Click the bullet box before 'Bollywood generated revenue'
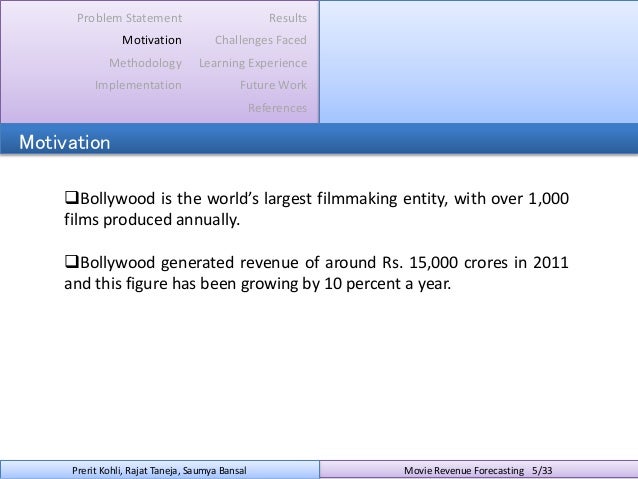638x479 pixels. pyautogui.click(x=71, y=261)
